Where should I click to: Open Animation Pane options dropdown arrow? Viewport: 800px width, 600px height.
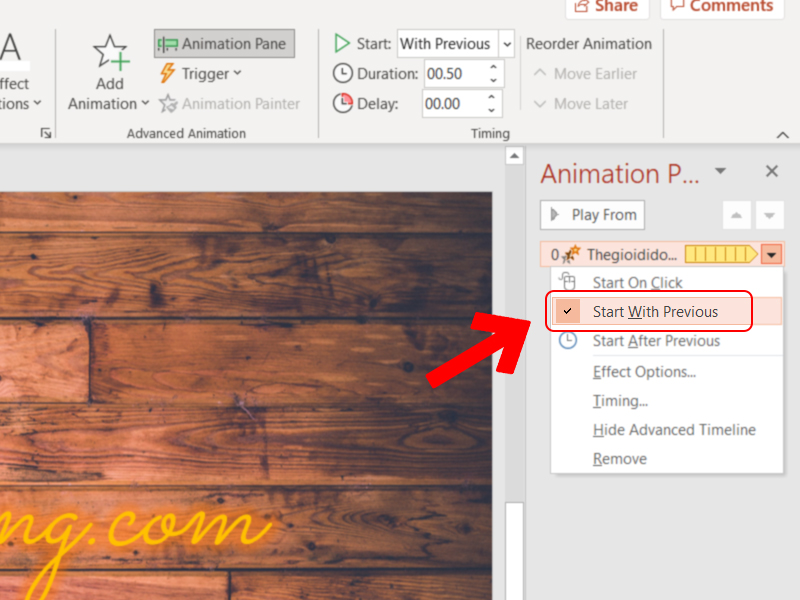coord(720,171)
